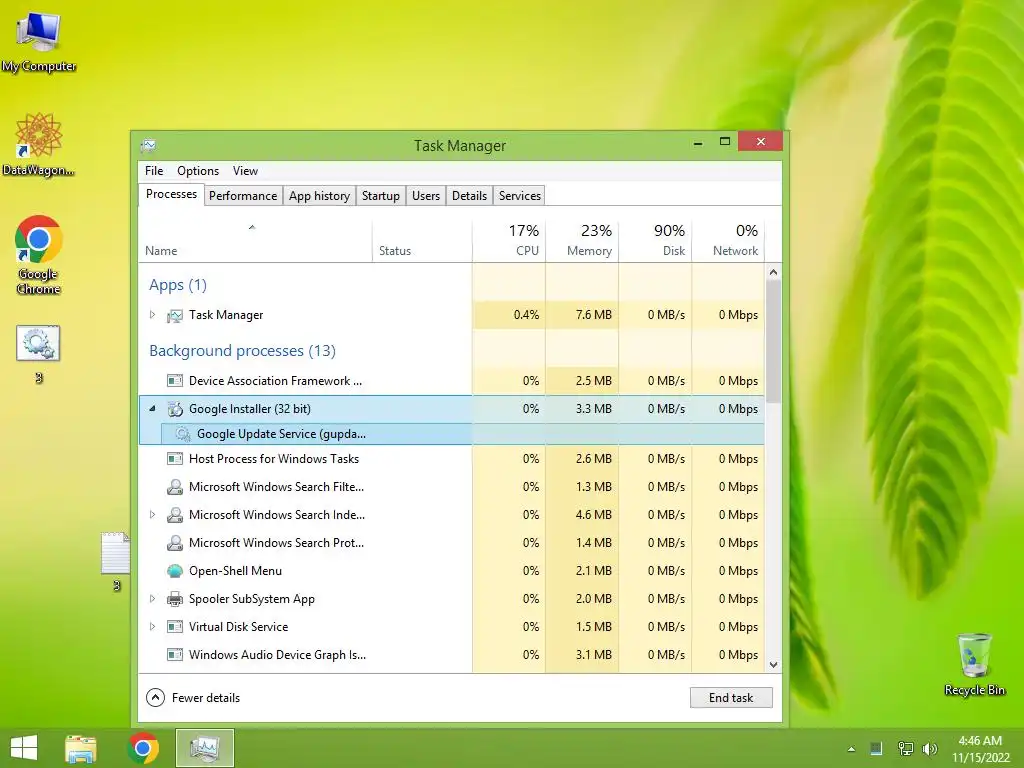Click the Google Update Service gear icon

tap(183, 434)
